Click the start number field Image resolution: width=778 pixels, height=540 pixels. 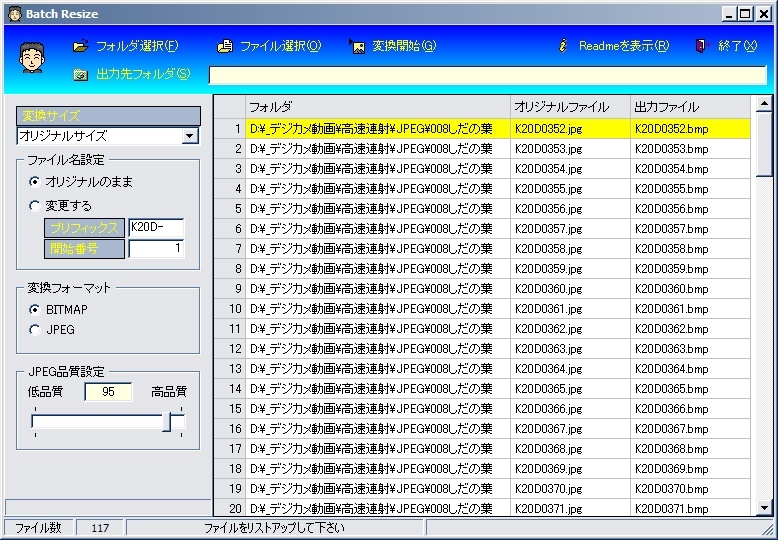click(x=156, y=249)
